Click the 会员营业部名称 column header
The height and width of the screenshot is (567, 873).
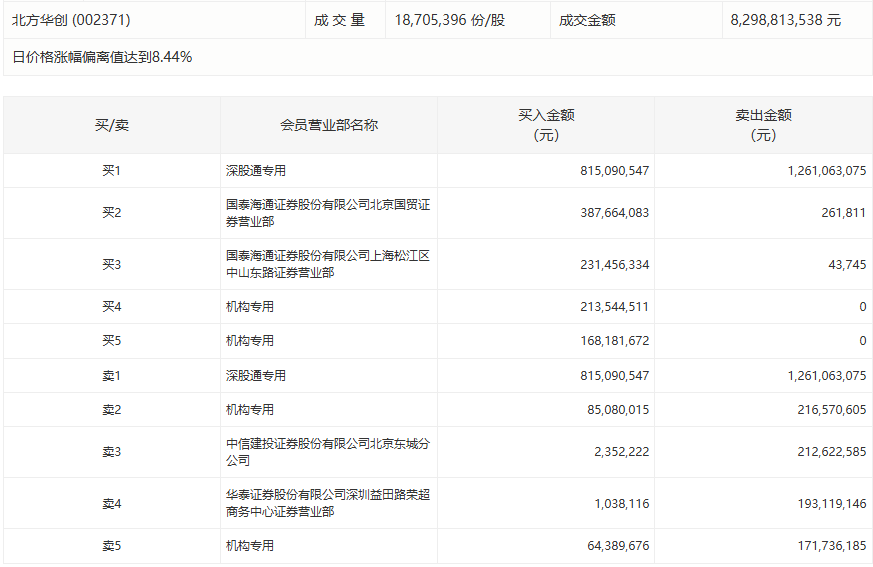click(x=329, y=125)
